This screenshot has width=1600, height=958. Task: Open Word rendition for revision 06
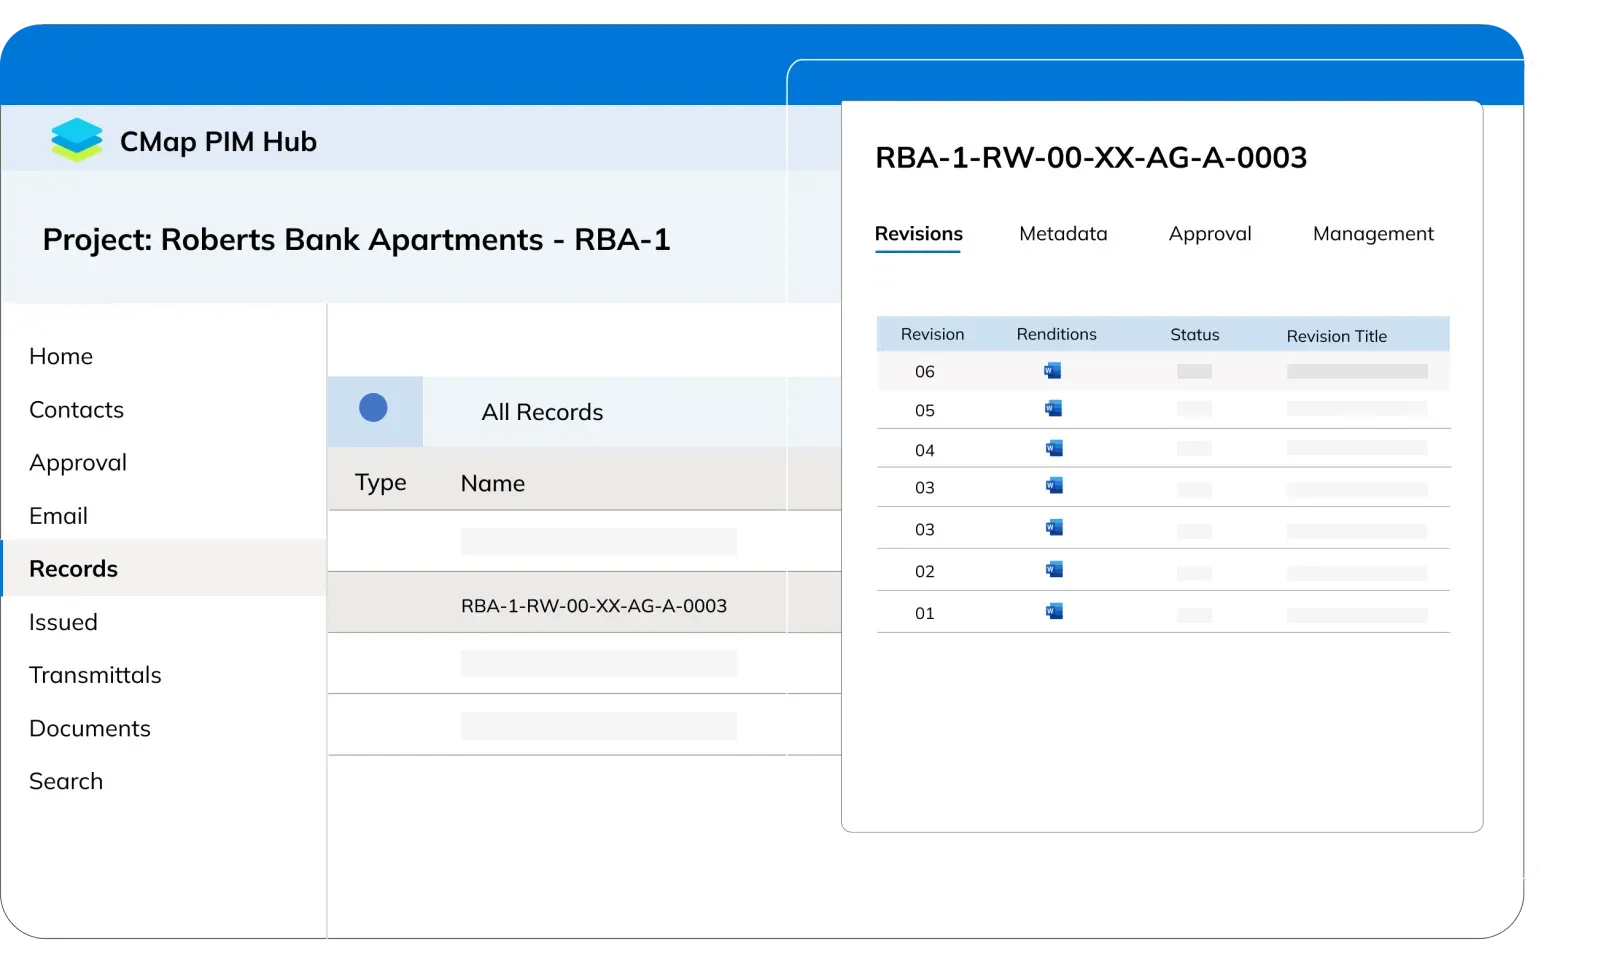pos(1052,371)
